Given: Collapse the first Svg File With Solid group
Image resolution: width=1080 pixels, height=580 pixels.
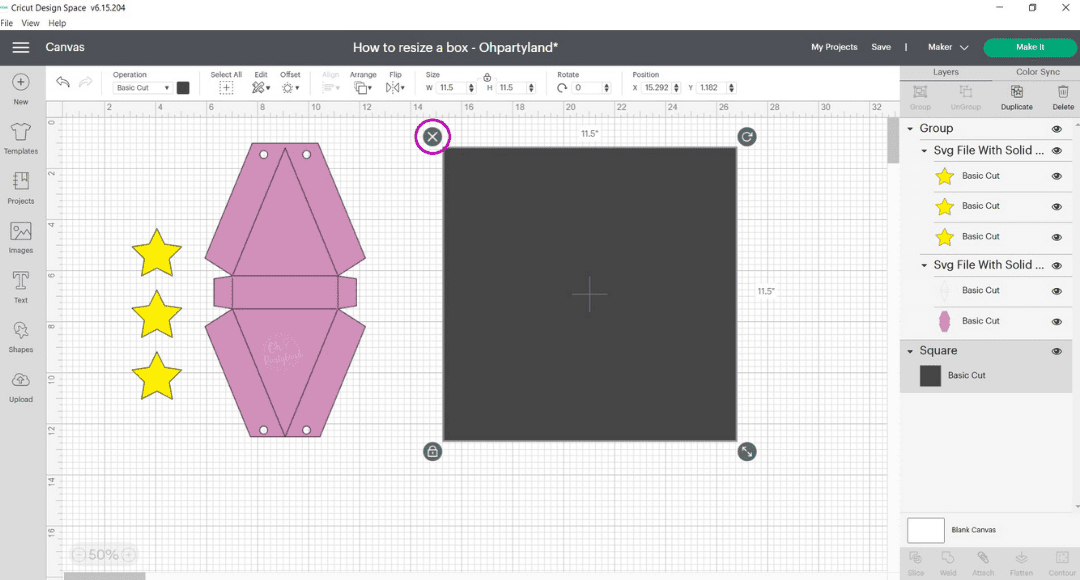Looking at the screenshot, I should pyautogui.click(x=924, y=151).
